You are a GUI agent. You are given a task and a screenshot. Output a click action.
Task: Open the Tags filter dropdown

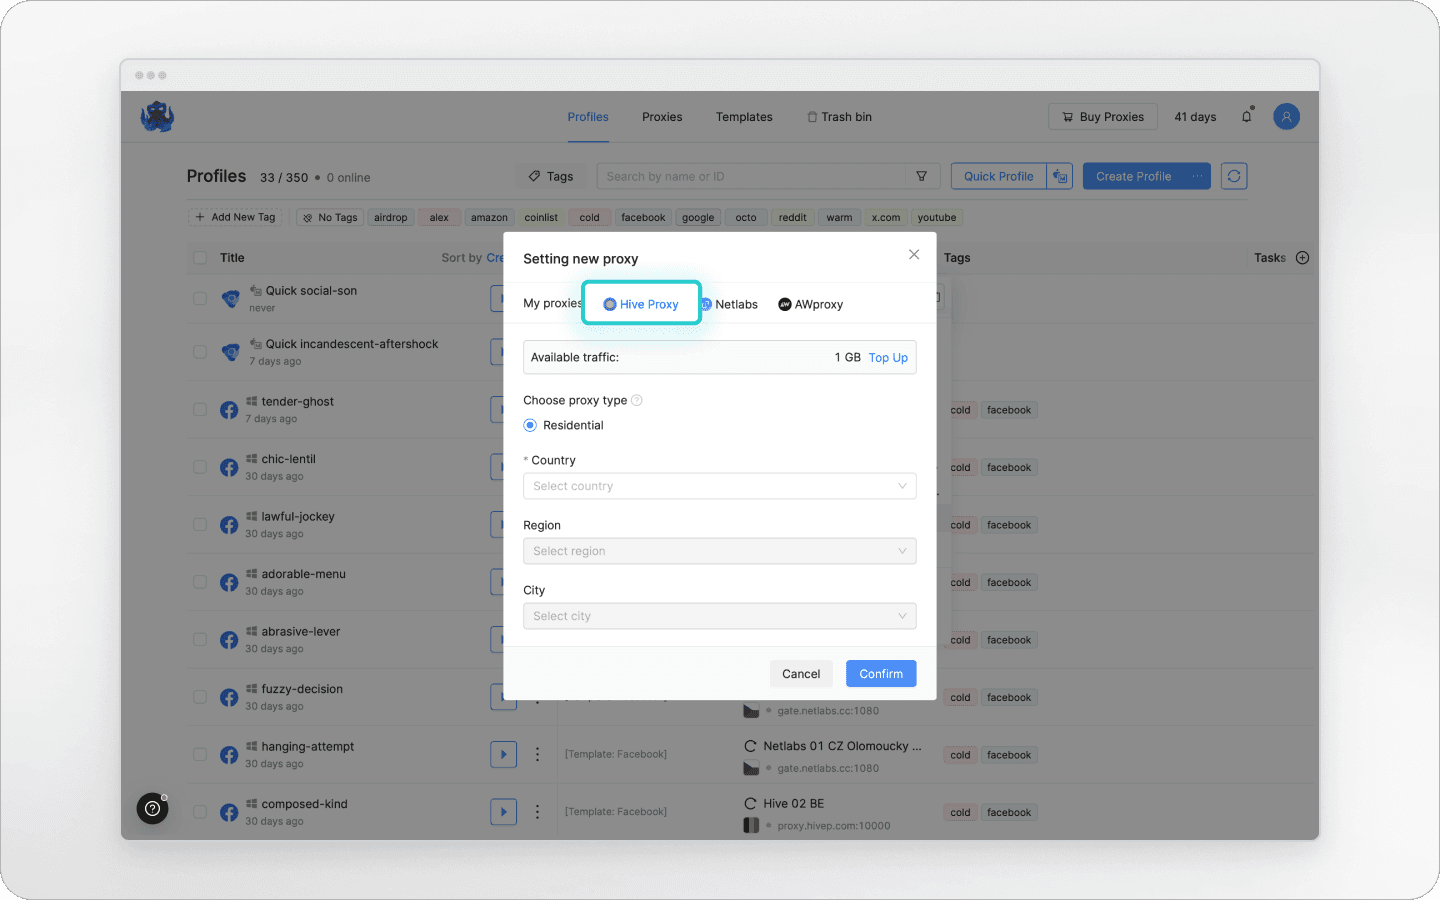551,176
